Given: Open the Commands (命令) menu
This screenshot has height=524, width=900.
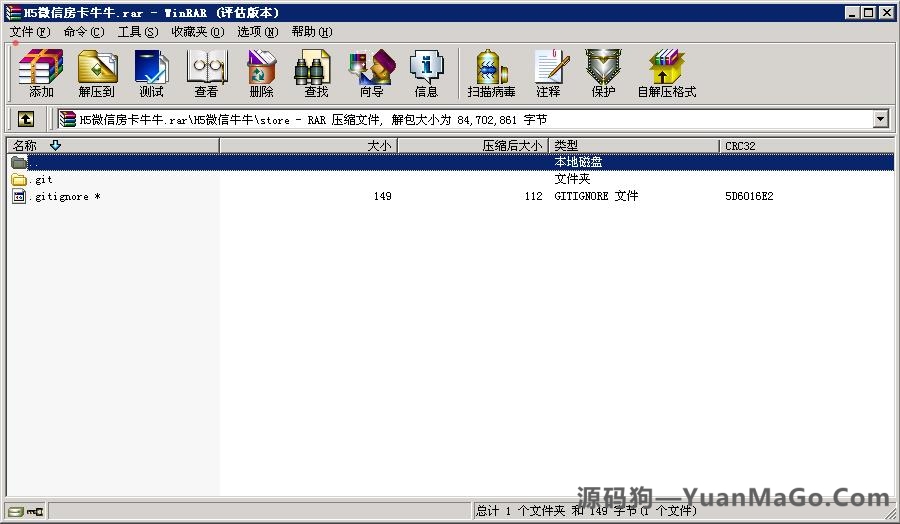Looking at the screenshot, I should (x=84, y=32).
